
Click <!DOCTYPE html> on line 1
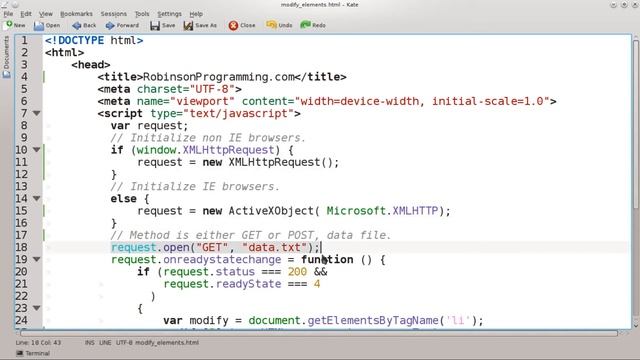pos(94,40)
